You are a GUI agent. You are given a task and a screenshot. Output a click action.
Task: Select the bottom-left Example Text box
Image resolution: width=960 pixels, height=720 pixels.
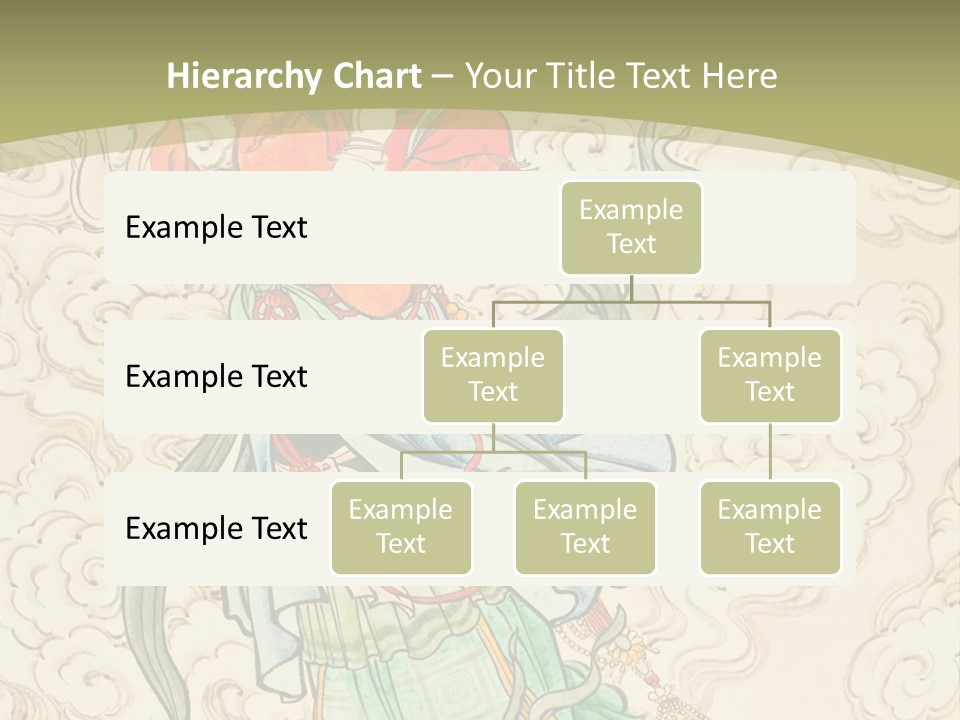coord(401,527)
